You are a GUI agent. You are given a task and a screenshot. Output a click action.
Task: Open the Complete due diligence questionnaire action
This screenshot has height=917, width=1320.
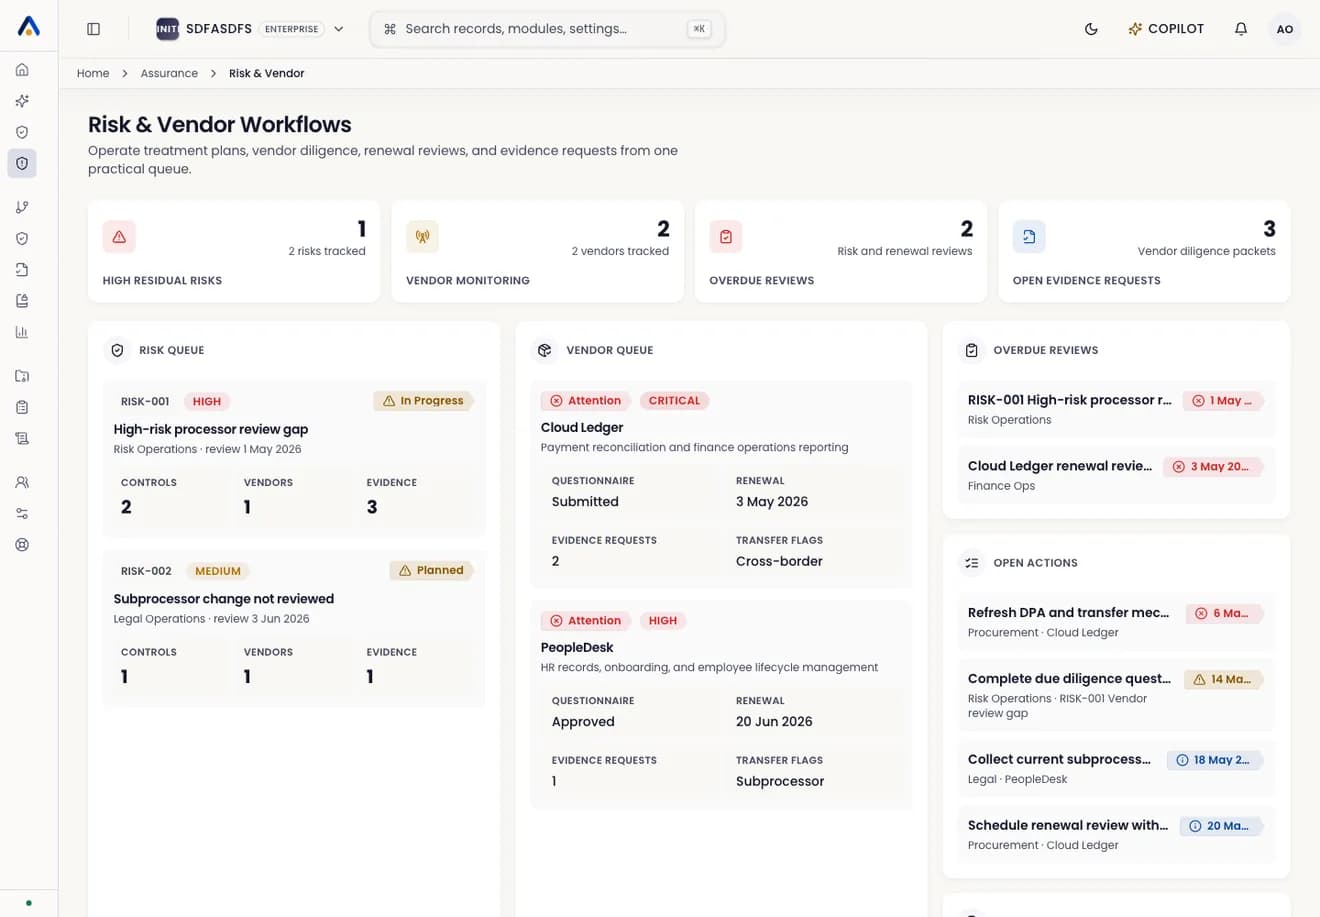coord(1116,695)
